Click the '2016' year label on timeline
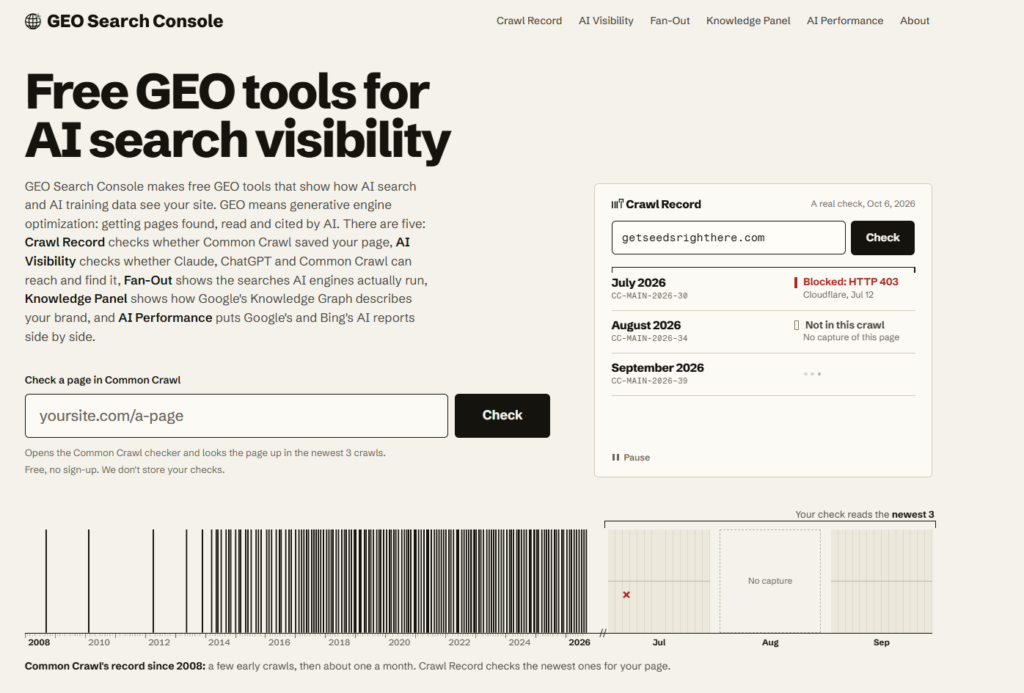Image resolution: width=1024 pixels, height=693 pixels. pos(279,643)
